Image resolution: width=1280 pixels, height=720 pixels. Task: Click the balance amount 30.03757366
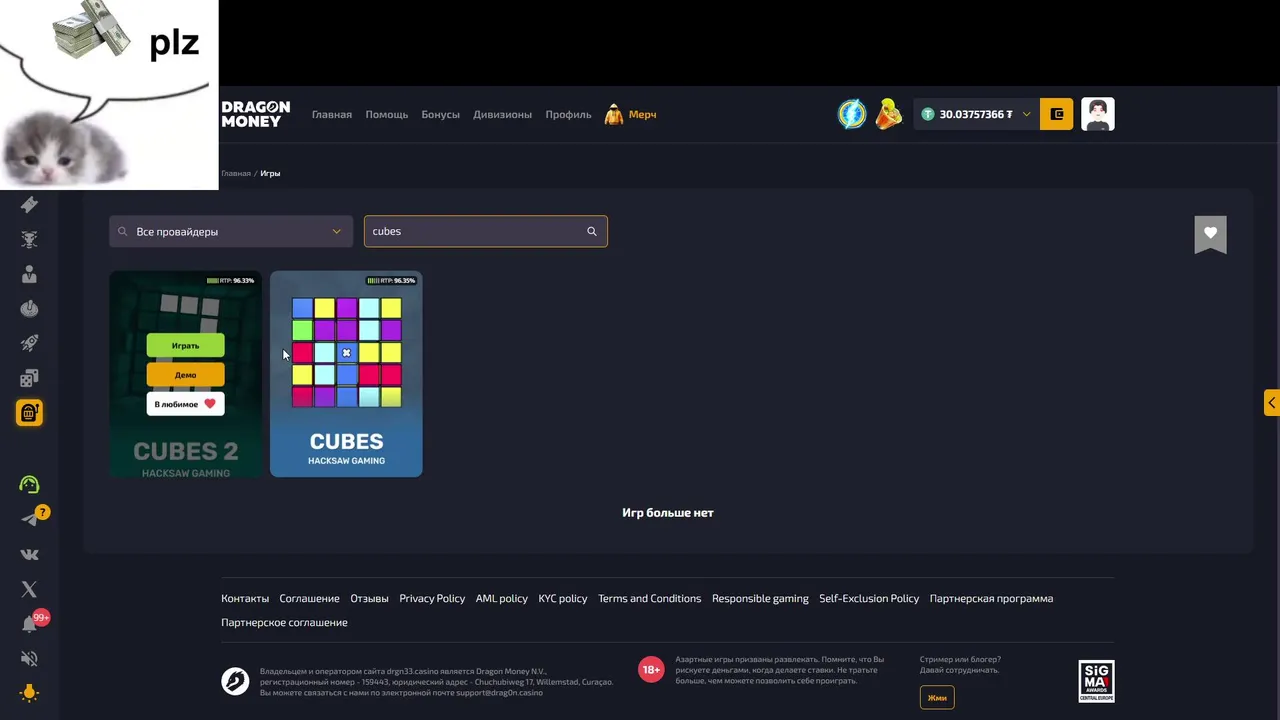tap(976, 114)
